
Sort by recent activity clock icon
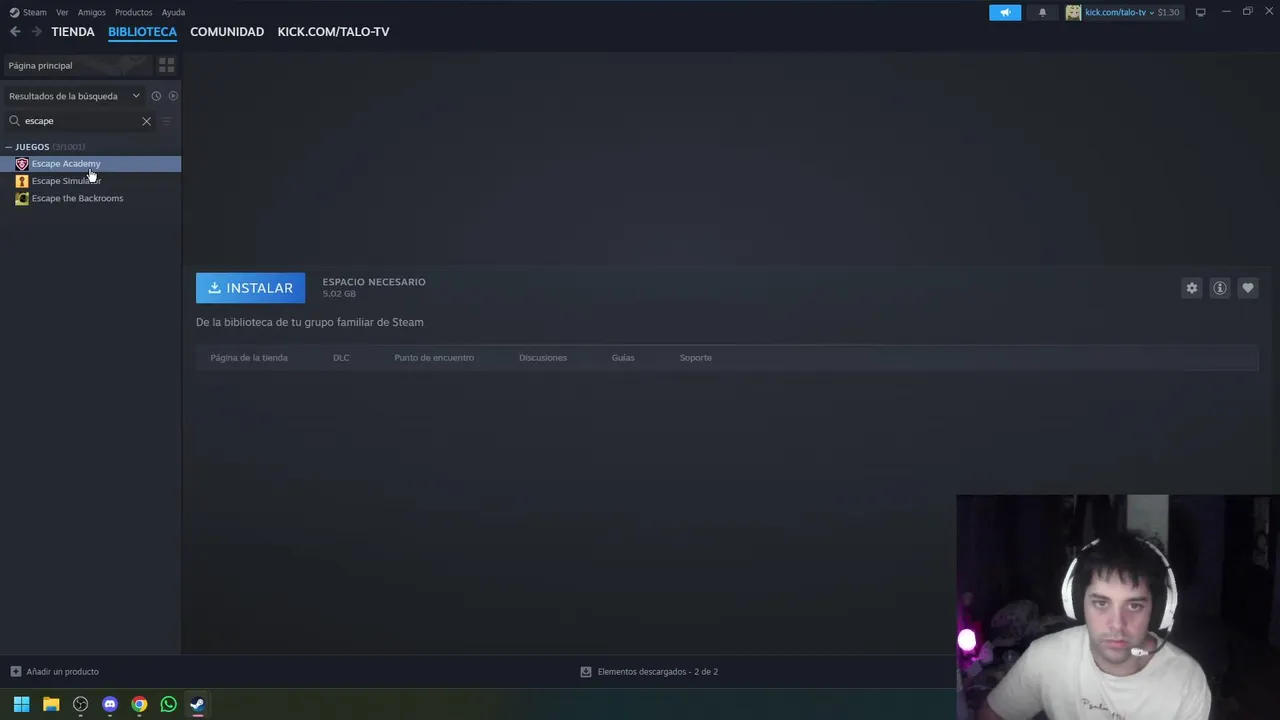click(x=156, y=96)
